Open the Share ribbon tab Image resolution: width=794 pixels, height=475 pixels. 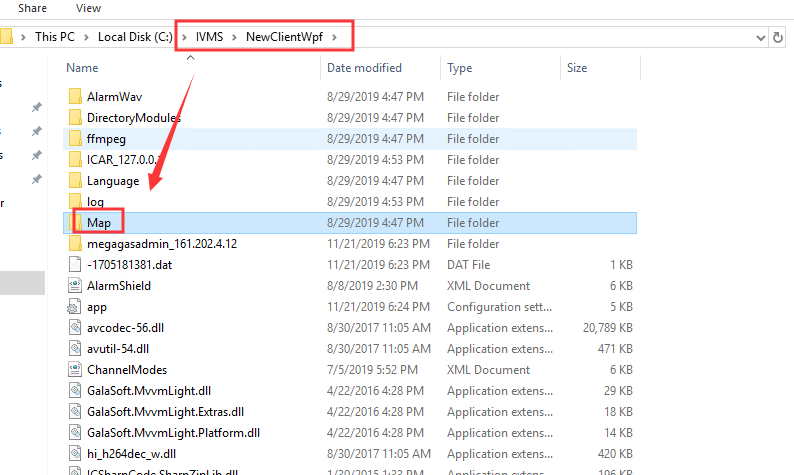coord(32,8)
